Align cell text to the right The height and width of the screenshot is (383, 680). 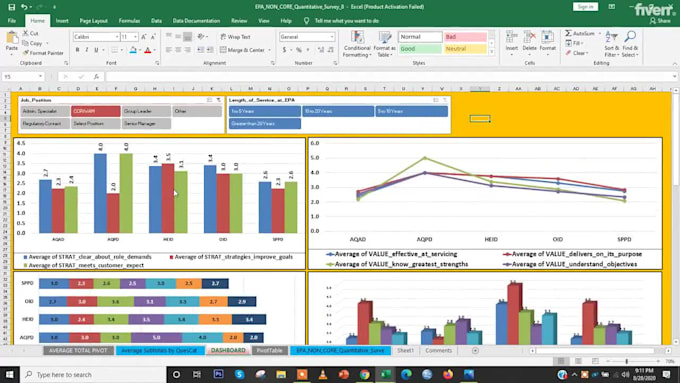[x=187, y=50]
